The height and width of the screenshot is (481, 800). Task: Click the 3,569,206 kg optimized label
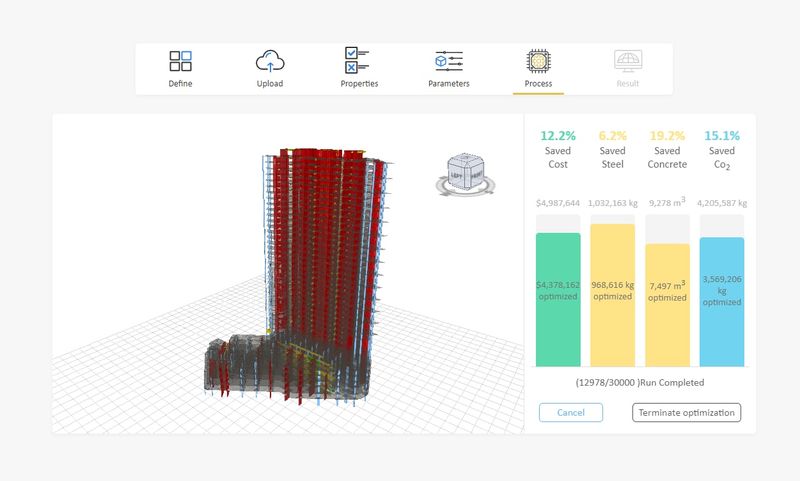722,290
